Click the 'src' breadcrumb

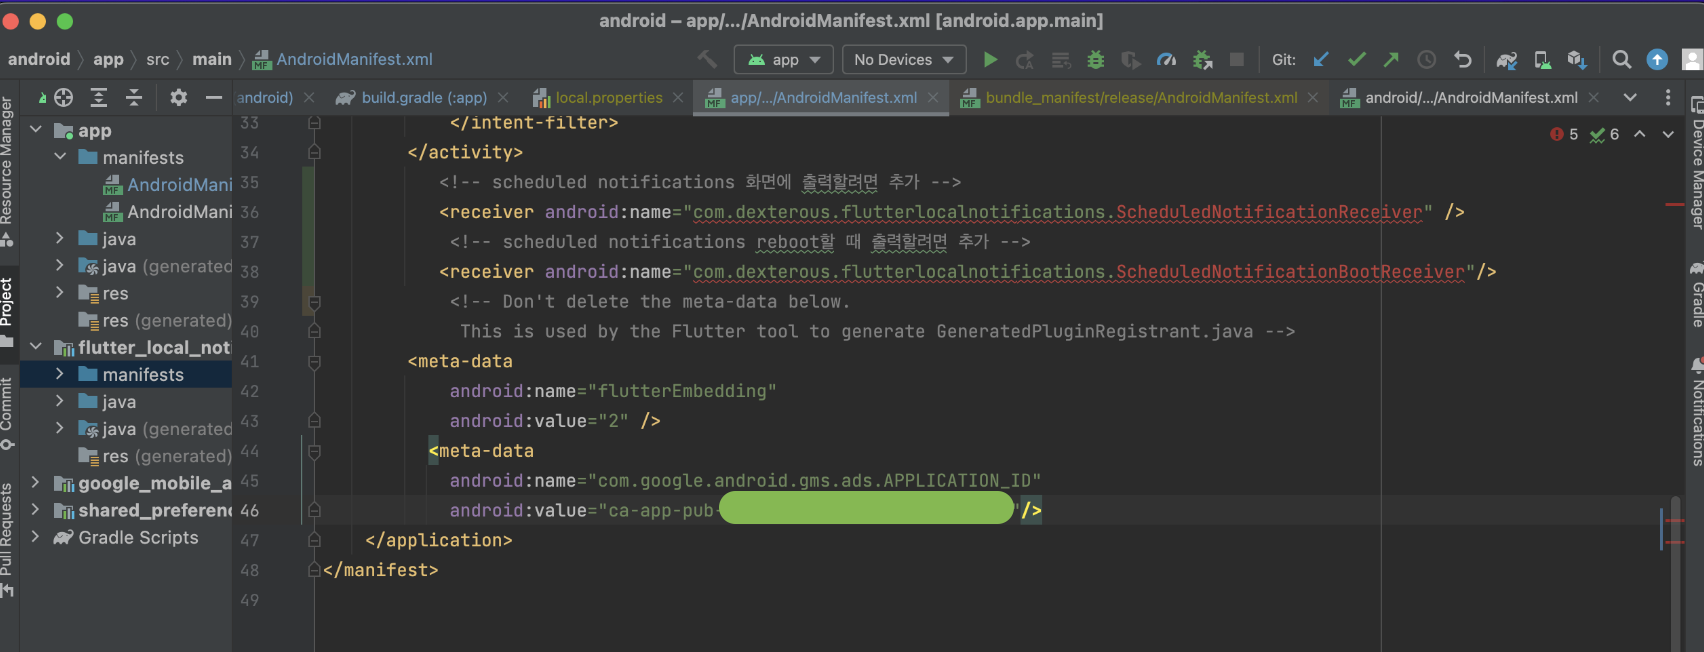158,60
